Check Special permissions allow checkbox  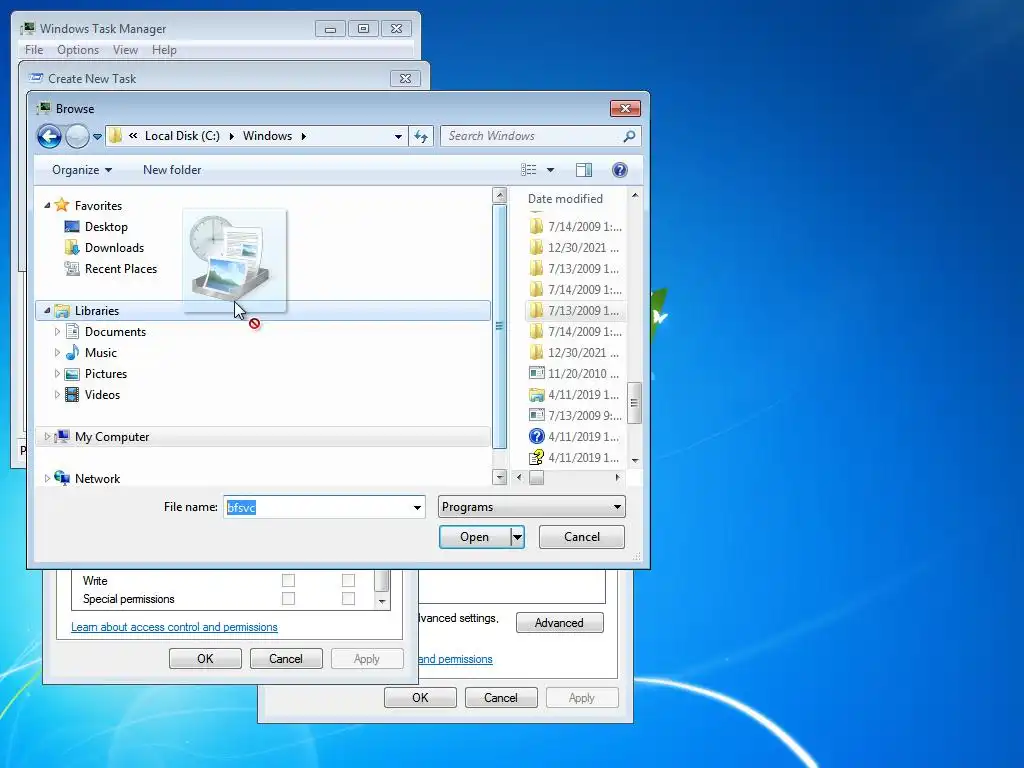pyautogui.click(x=288, y=598)
